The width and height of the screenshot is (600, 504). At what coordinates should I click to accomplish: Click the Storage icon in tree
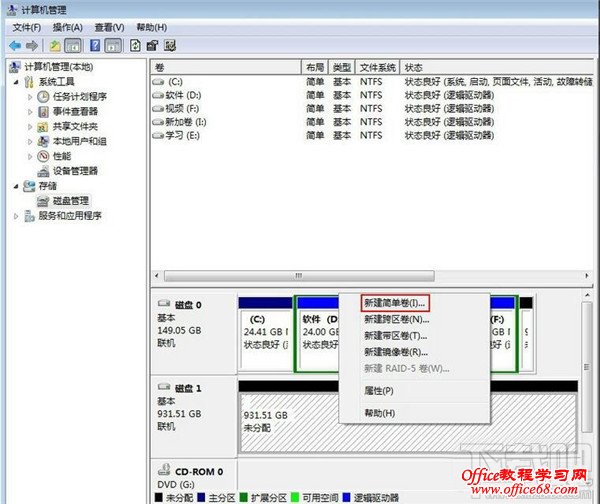tap(29, 186)
